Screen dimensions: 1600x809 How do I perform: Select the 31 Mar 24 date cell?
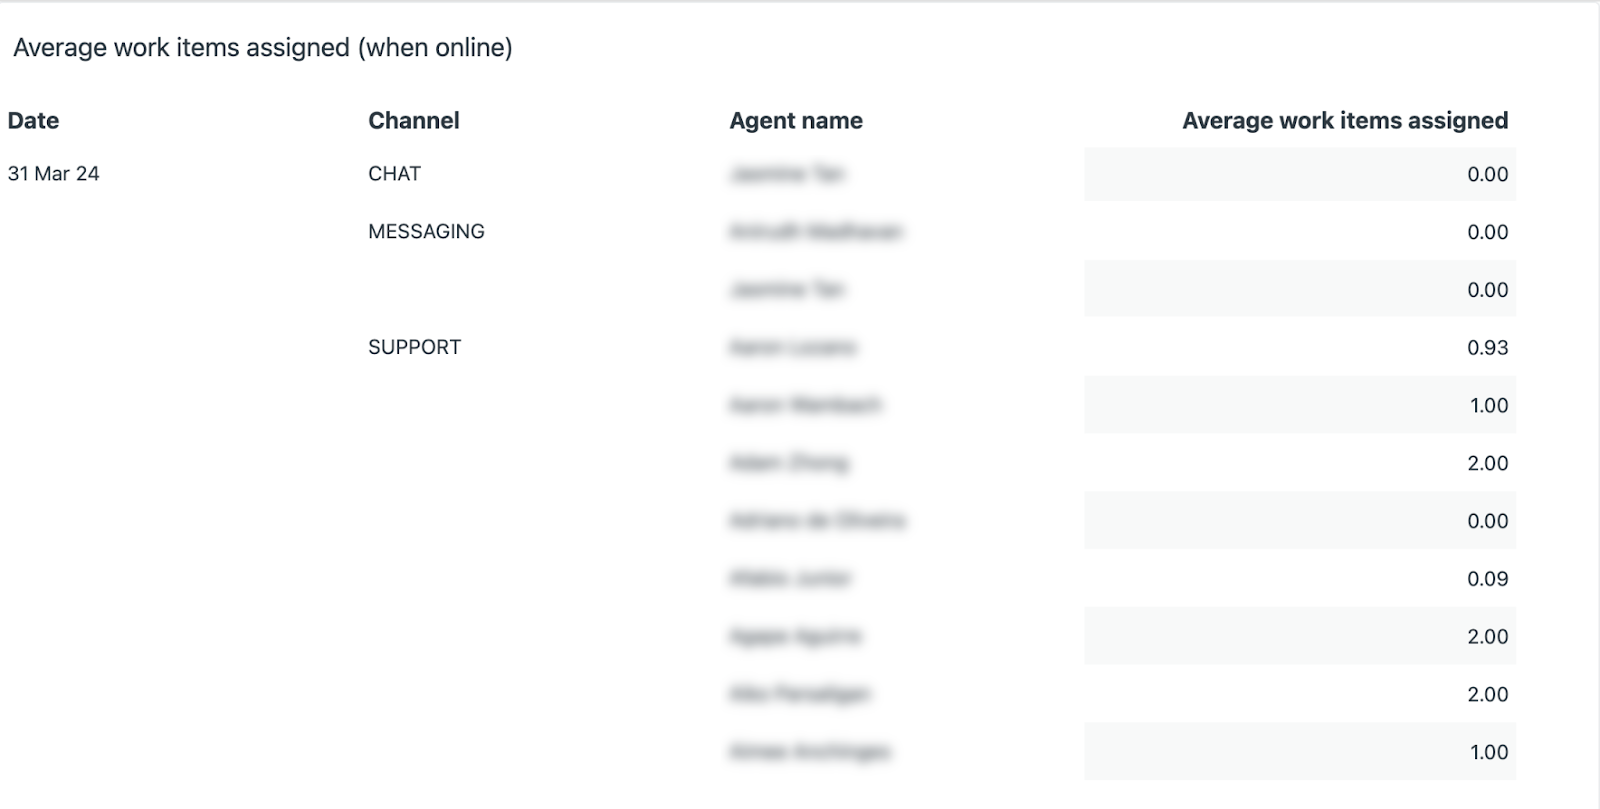(54, 174)
